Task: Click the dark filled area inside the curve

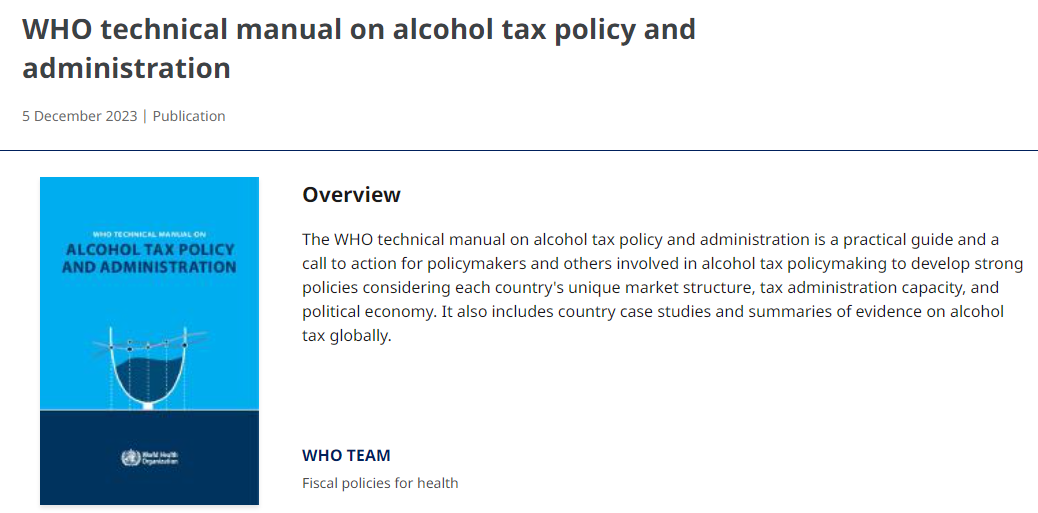Action: click(x=148, y=378)
